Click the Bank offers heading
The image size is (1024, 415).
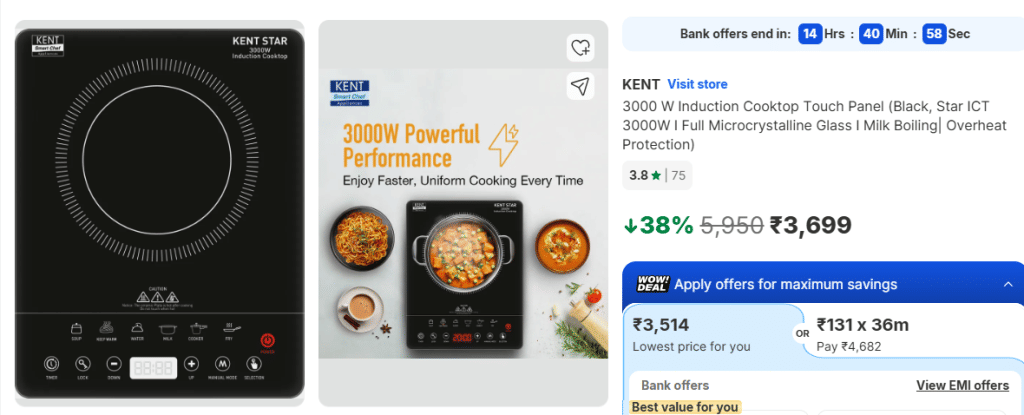coord(675,385)
